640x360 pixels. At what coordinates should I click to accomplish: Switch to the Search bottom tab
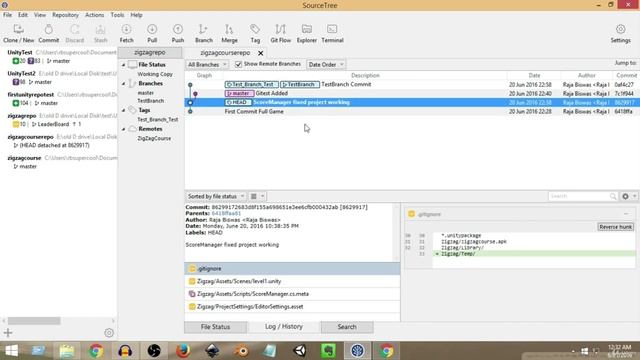347,327
